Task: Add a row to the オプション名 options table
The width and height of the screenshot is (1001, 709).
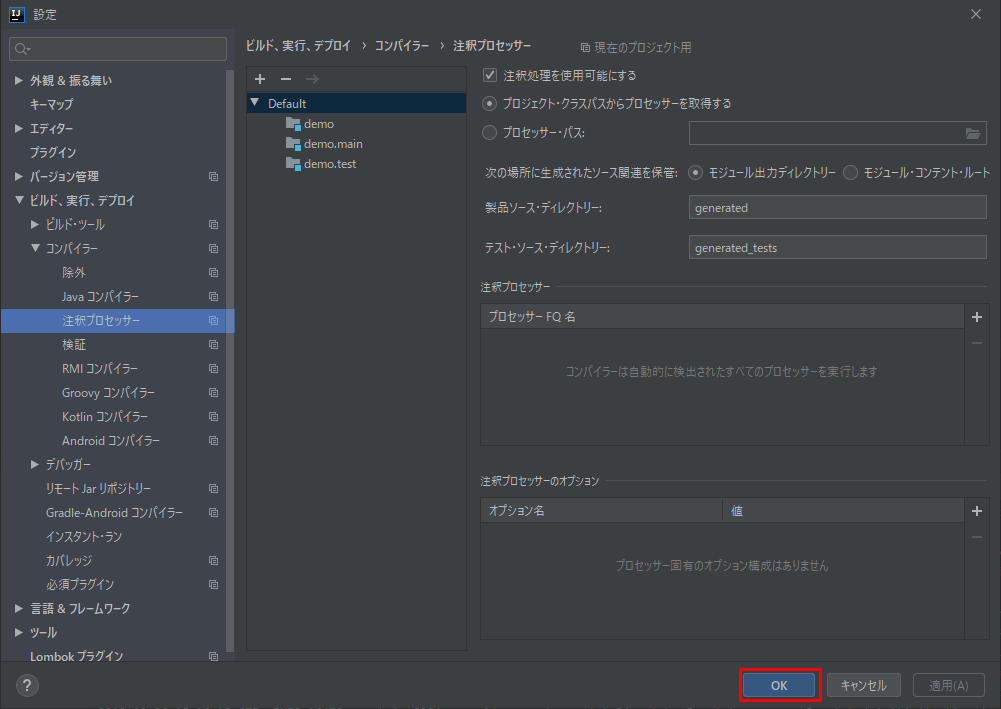Action: (x=976, y=511)
